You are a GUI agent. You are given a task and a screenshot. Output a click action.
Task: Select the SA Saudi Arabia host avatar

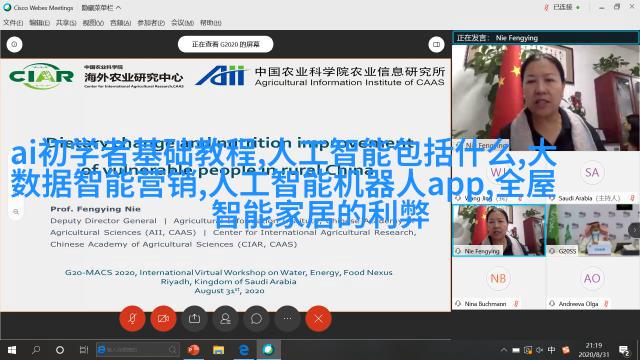tap(592, 172)
